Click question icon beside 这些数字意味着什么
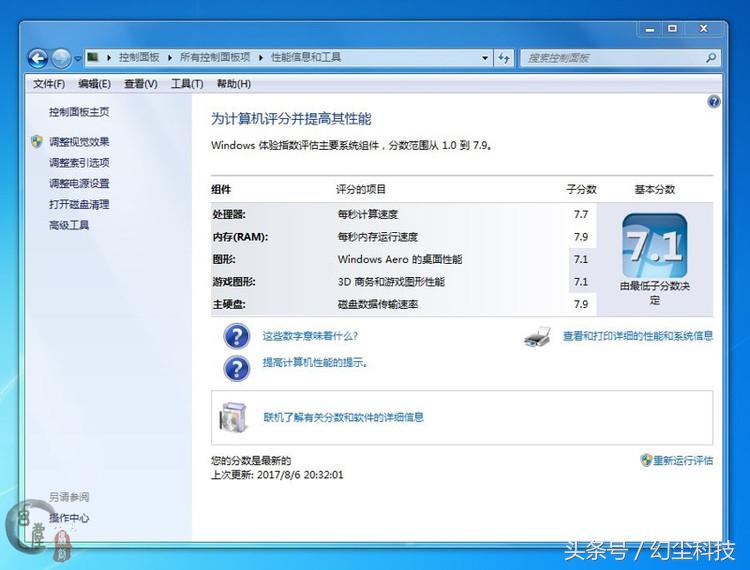Viewport: 750px width, 570px height. click(x=237, y=336)
